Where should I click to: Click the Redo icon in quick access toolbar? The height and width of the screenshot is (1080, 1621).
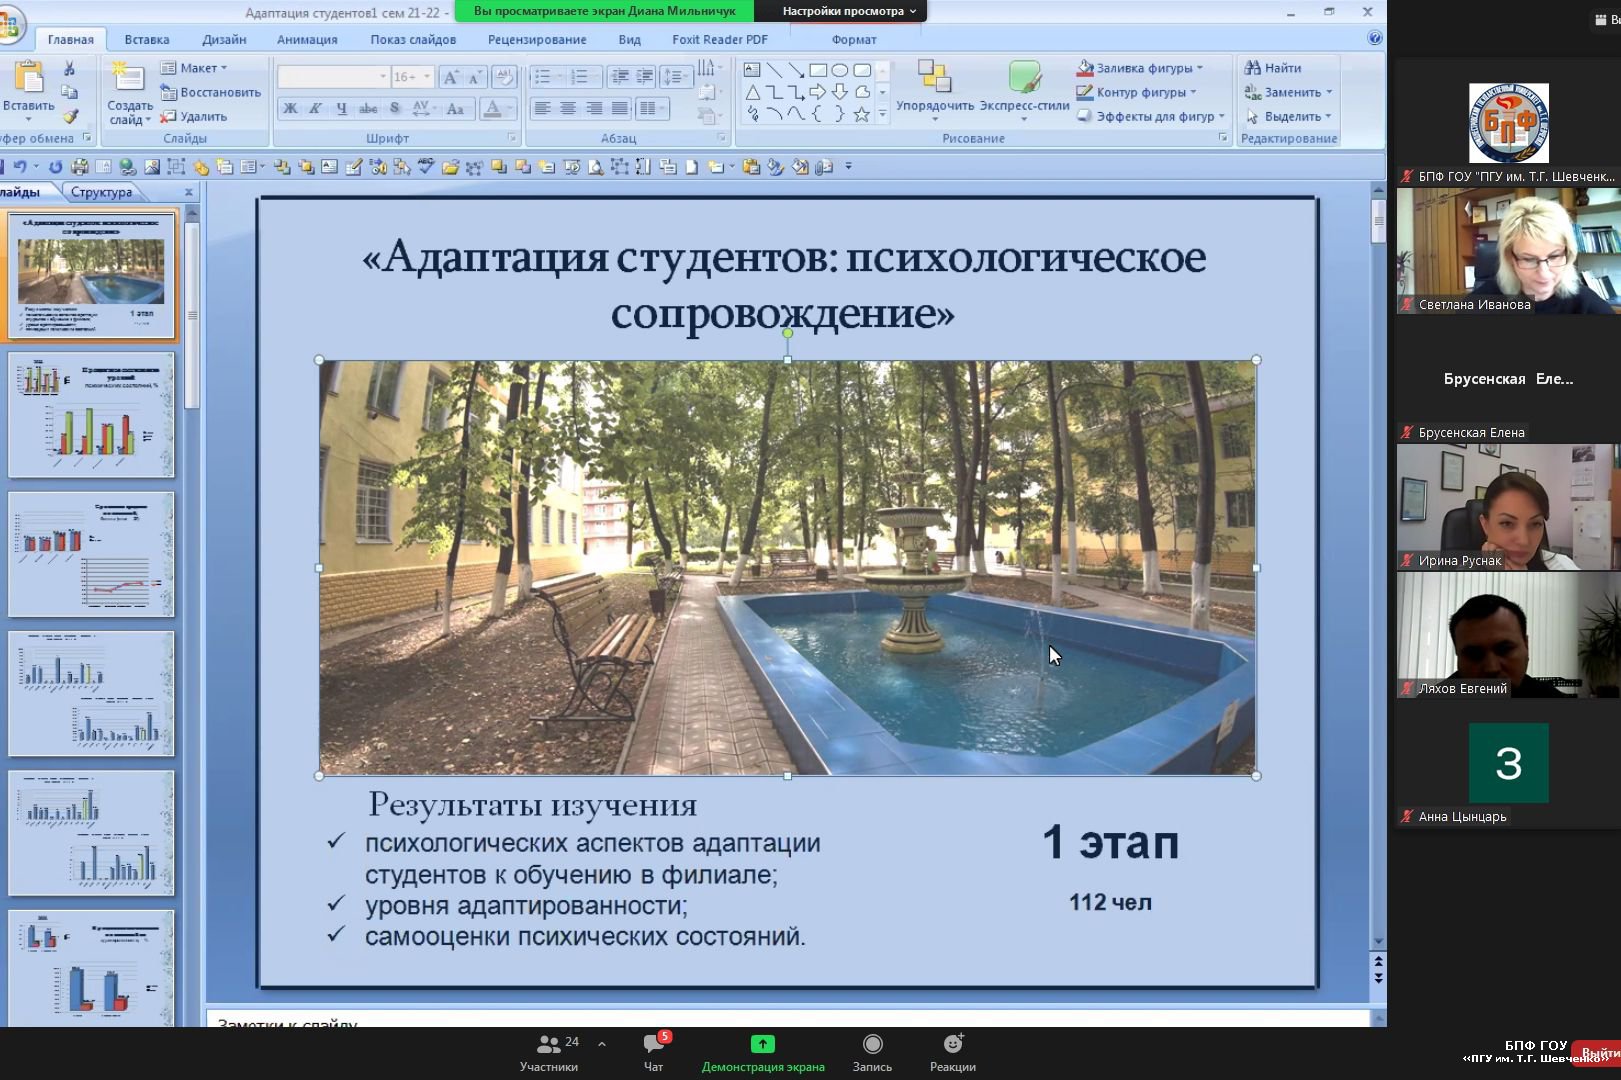point(55,167)
